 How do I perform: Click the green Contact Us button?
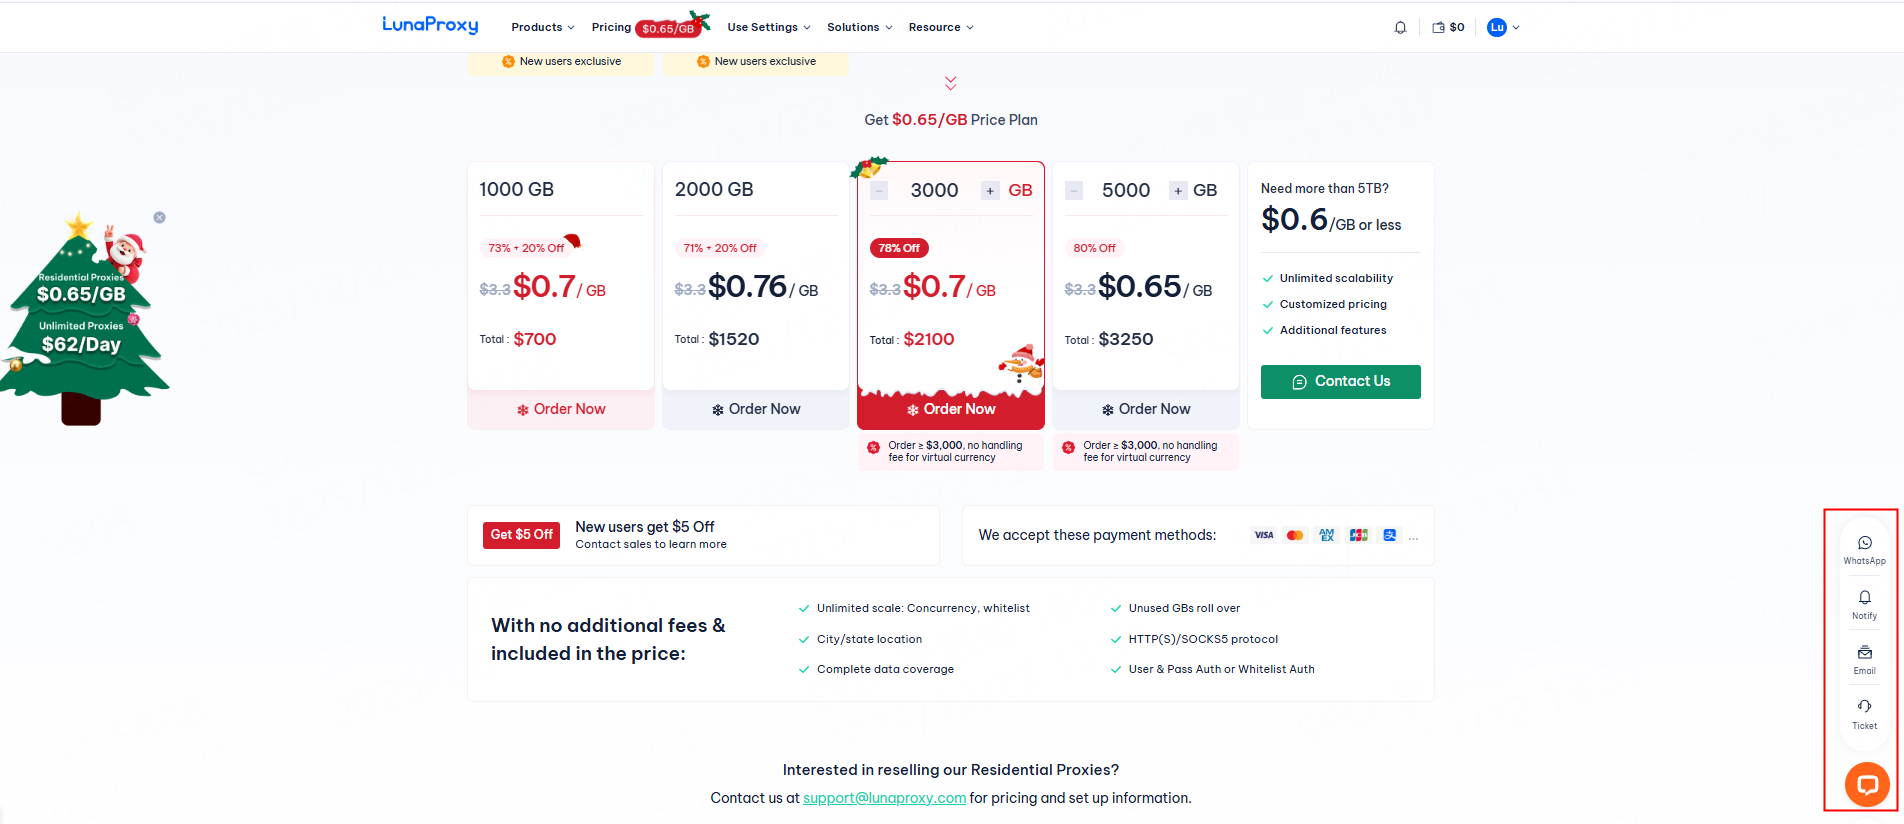coord(1340,382)
